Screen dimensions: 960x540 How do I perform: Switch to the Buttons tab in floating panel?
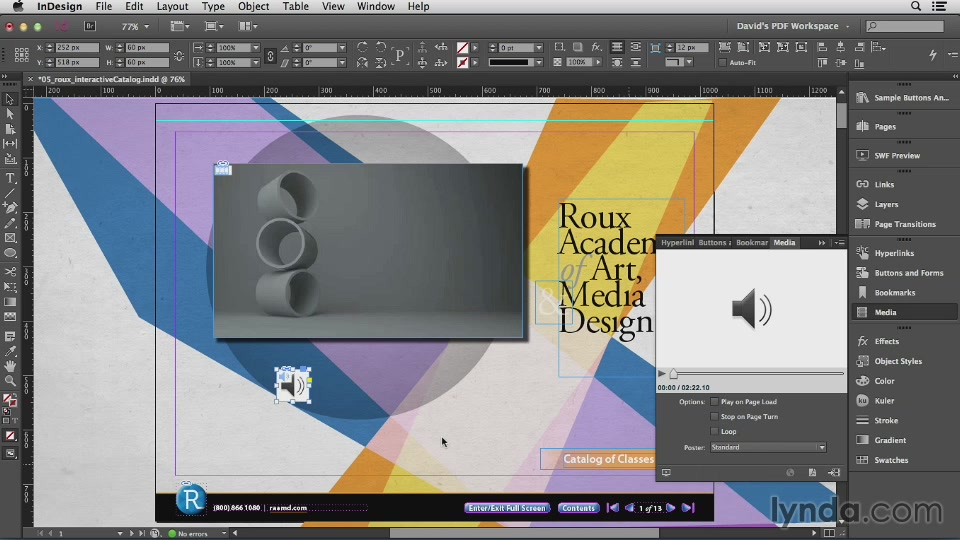[714, 242]
